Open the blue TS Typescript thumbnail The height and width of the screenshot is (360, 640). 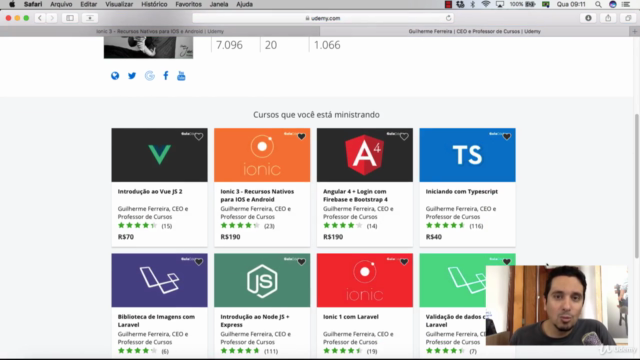coord(467,155)
